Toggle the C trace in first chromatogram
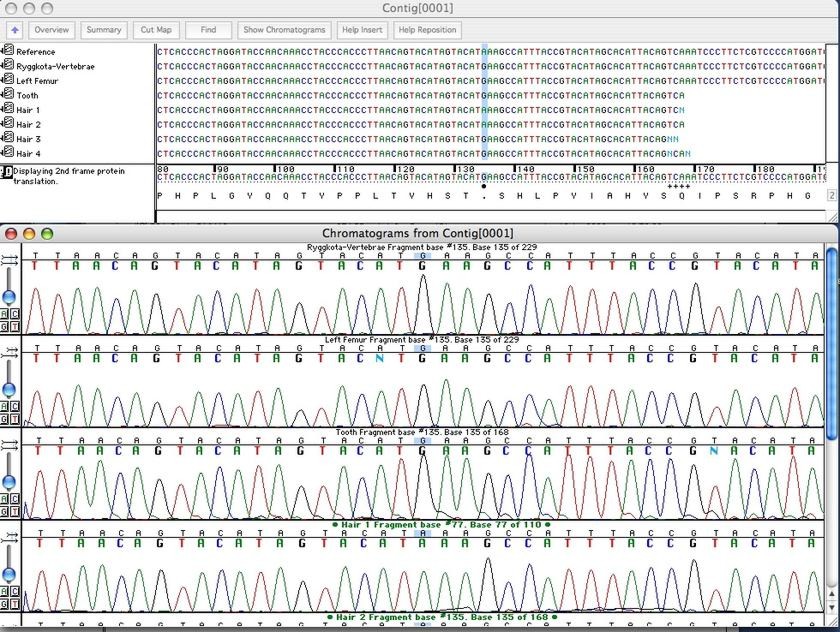 coord(14,313)
